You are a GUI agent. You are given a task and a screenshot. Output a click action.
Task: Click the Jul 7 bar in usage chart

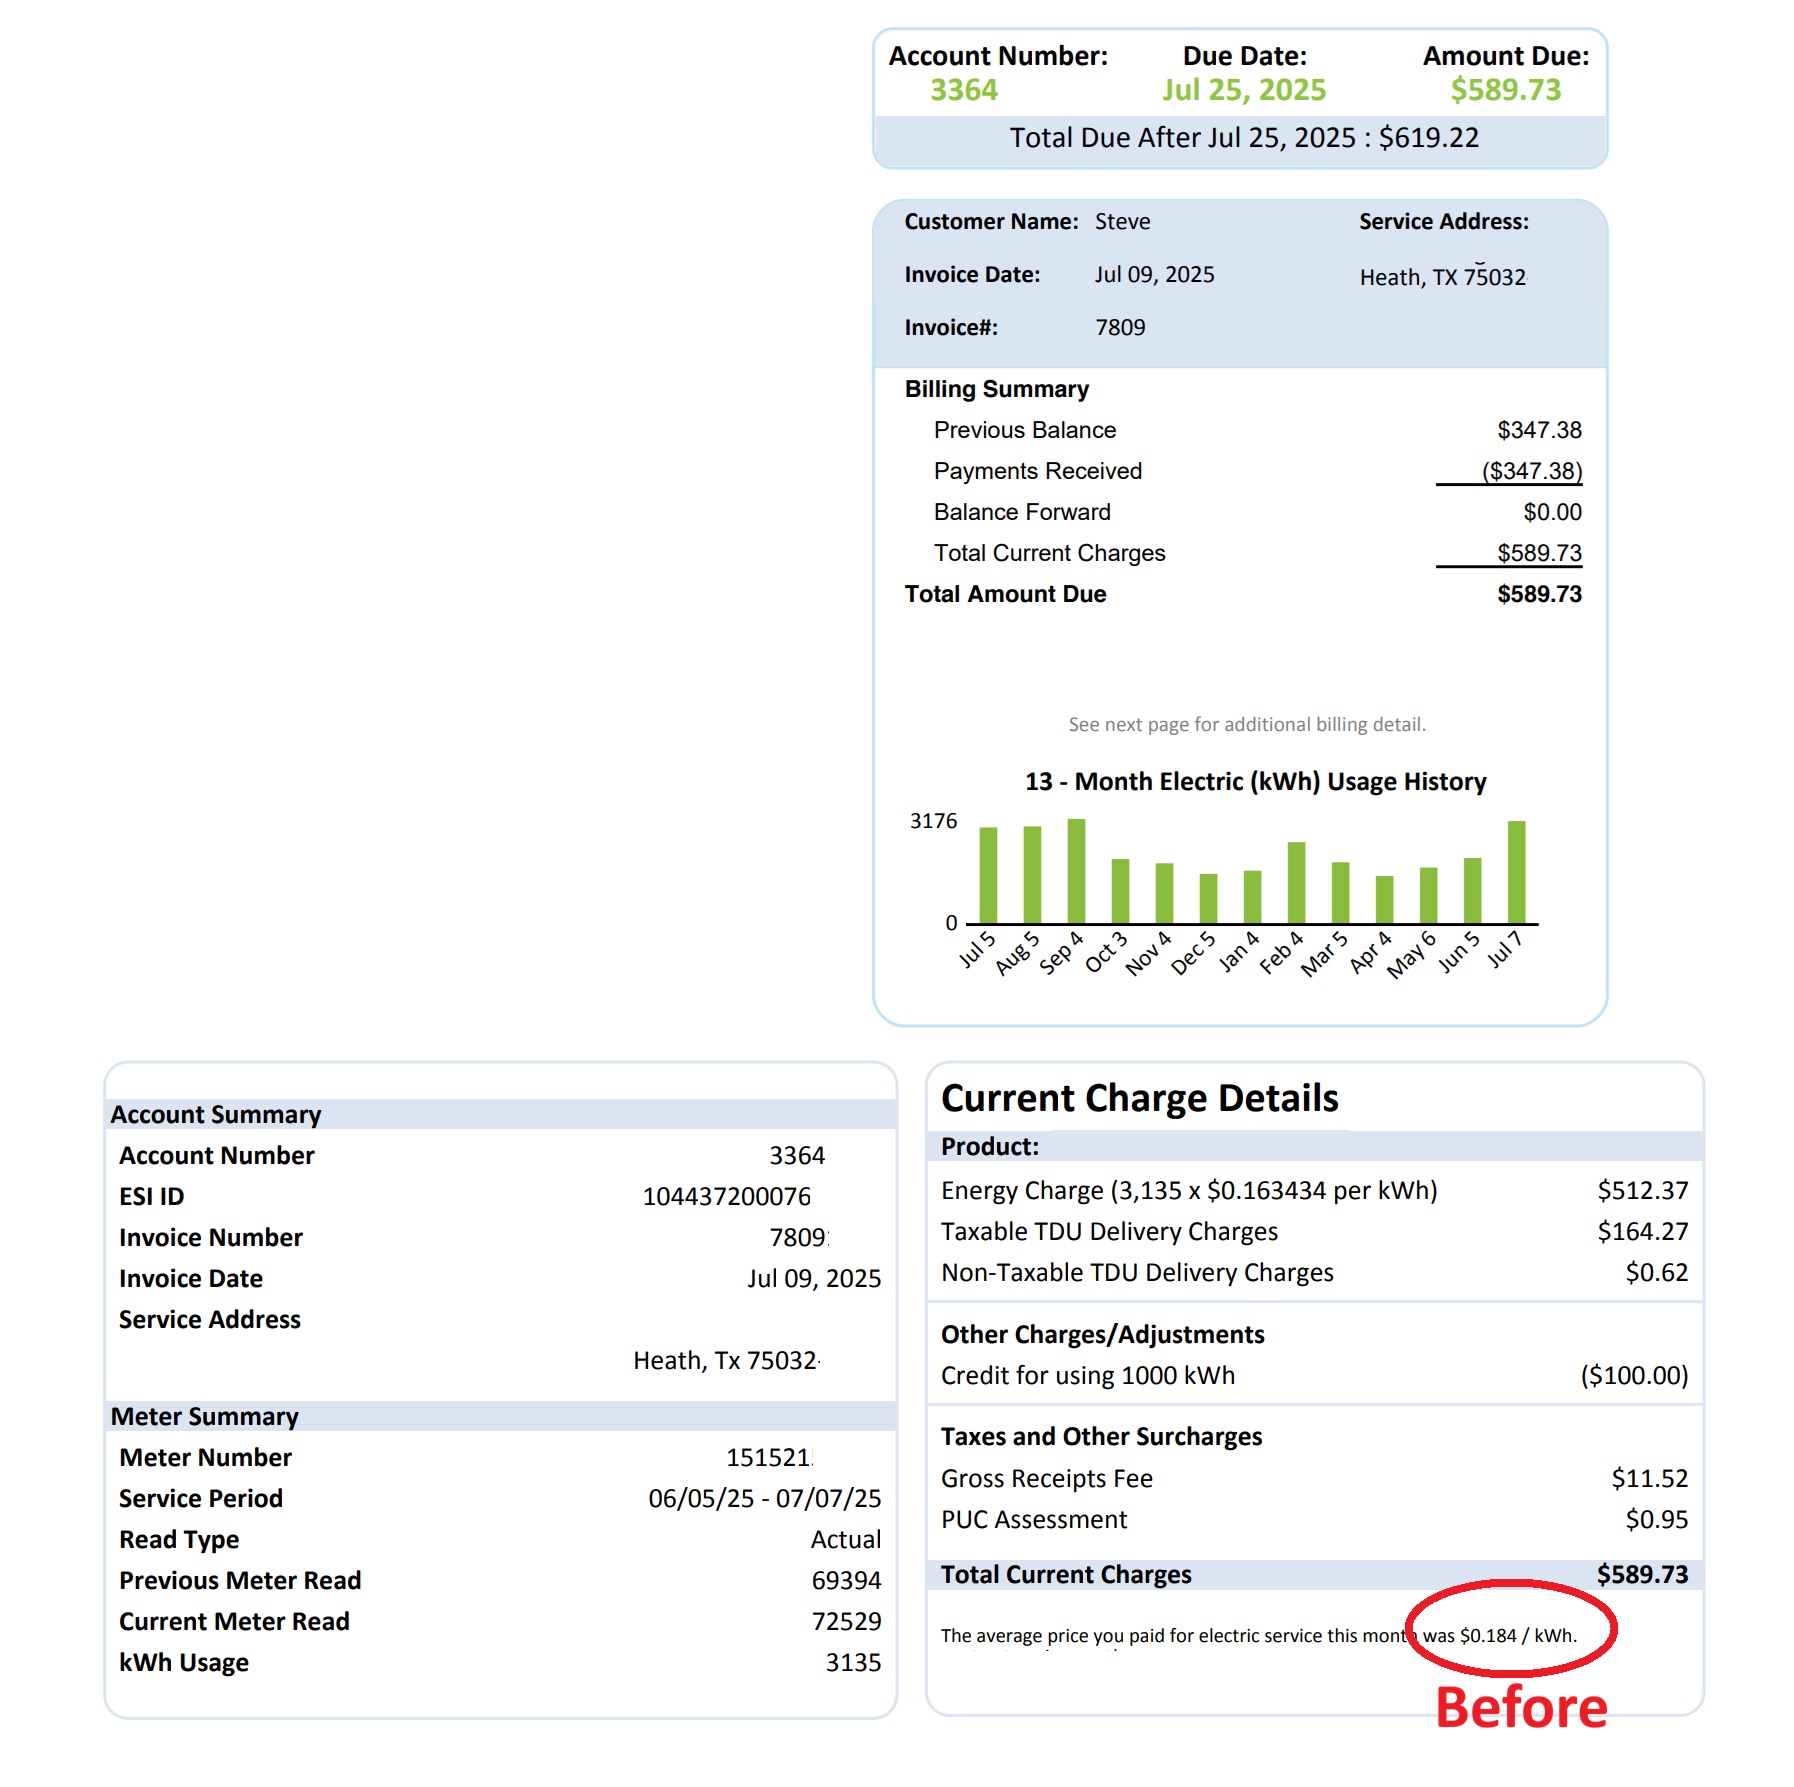1516,872
